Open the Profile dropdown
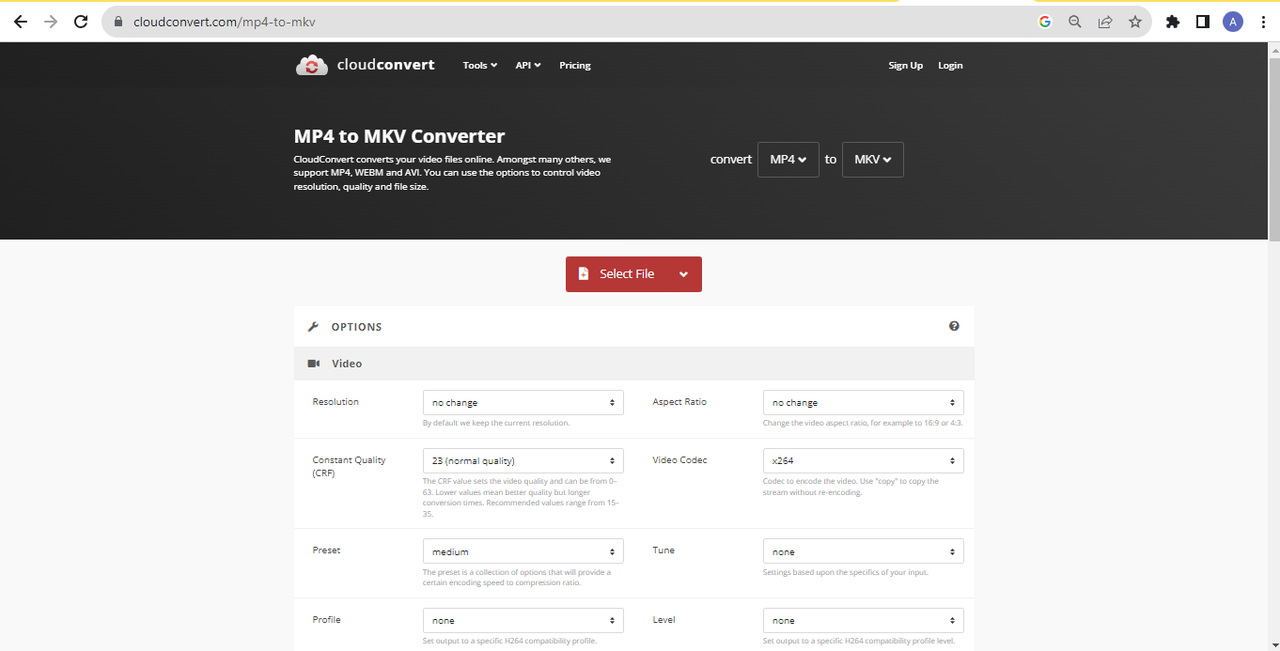Image resolution: width=1280 pixels, height=651 pixels. 523,620
